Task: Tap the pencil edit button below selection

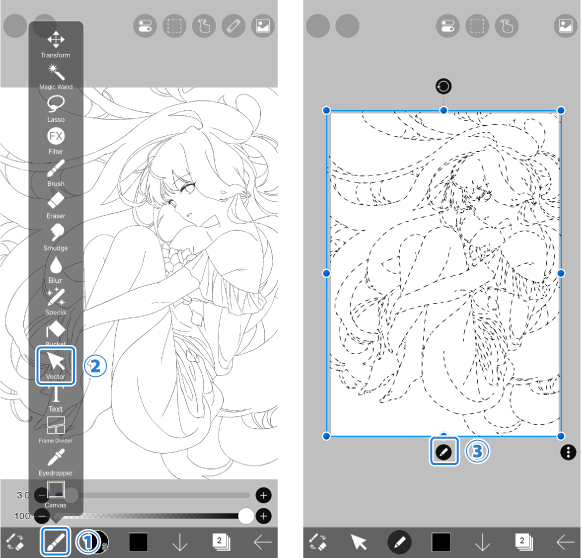Action: (444, 451)
